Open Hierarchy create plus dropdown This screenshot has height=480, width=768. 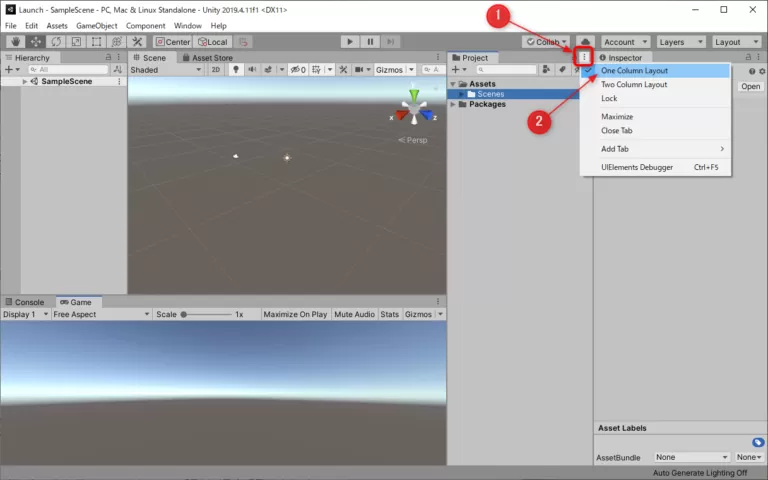(12, 70)
